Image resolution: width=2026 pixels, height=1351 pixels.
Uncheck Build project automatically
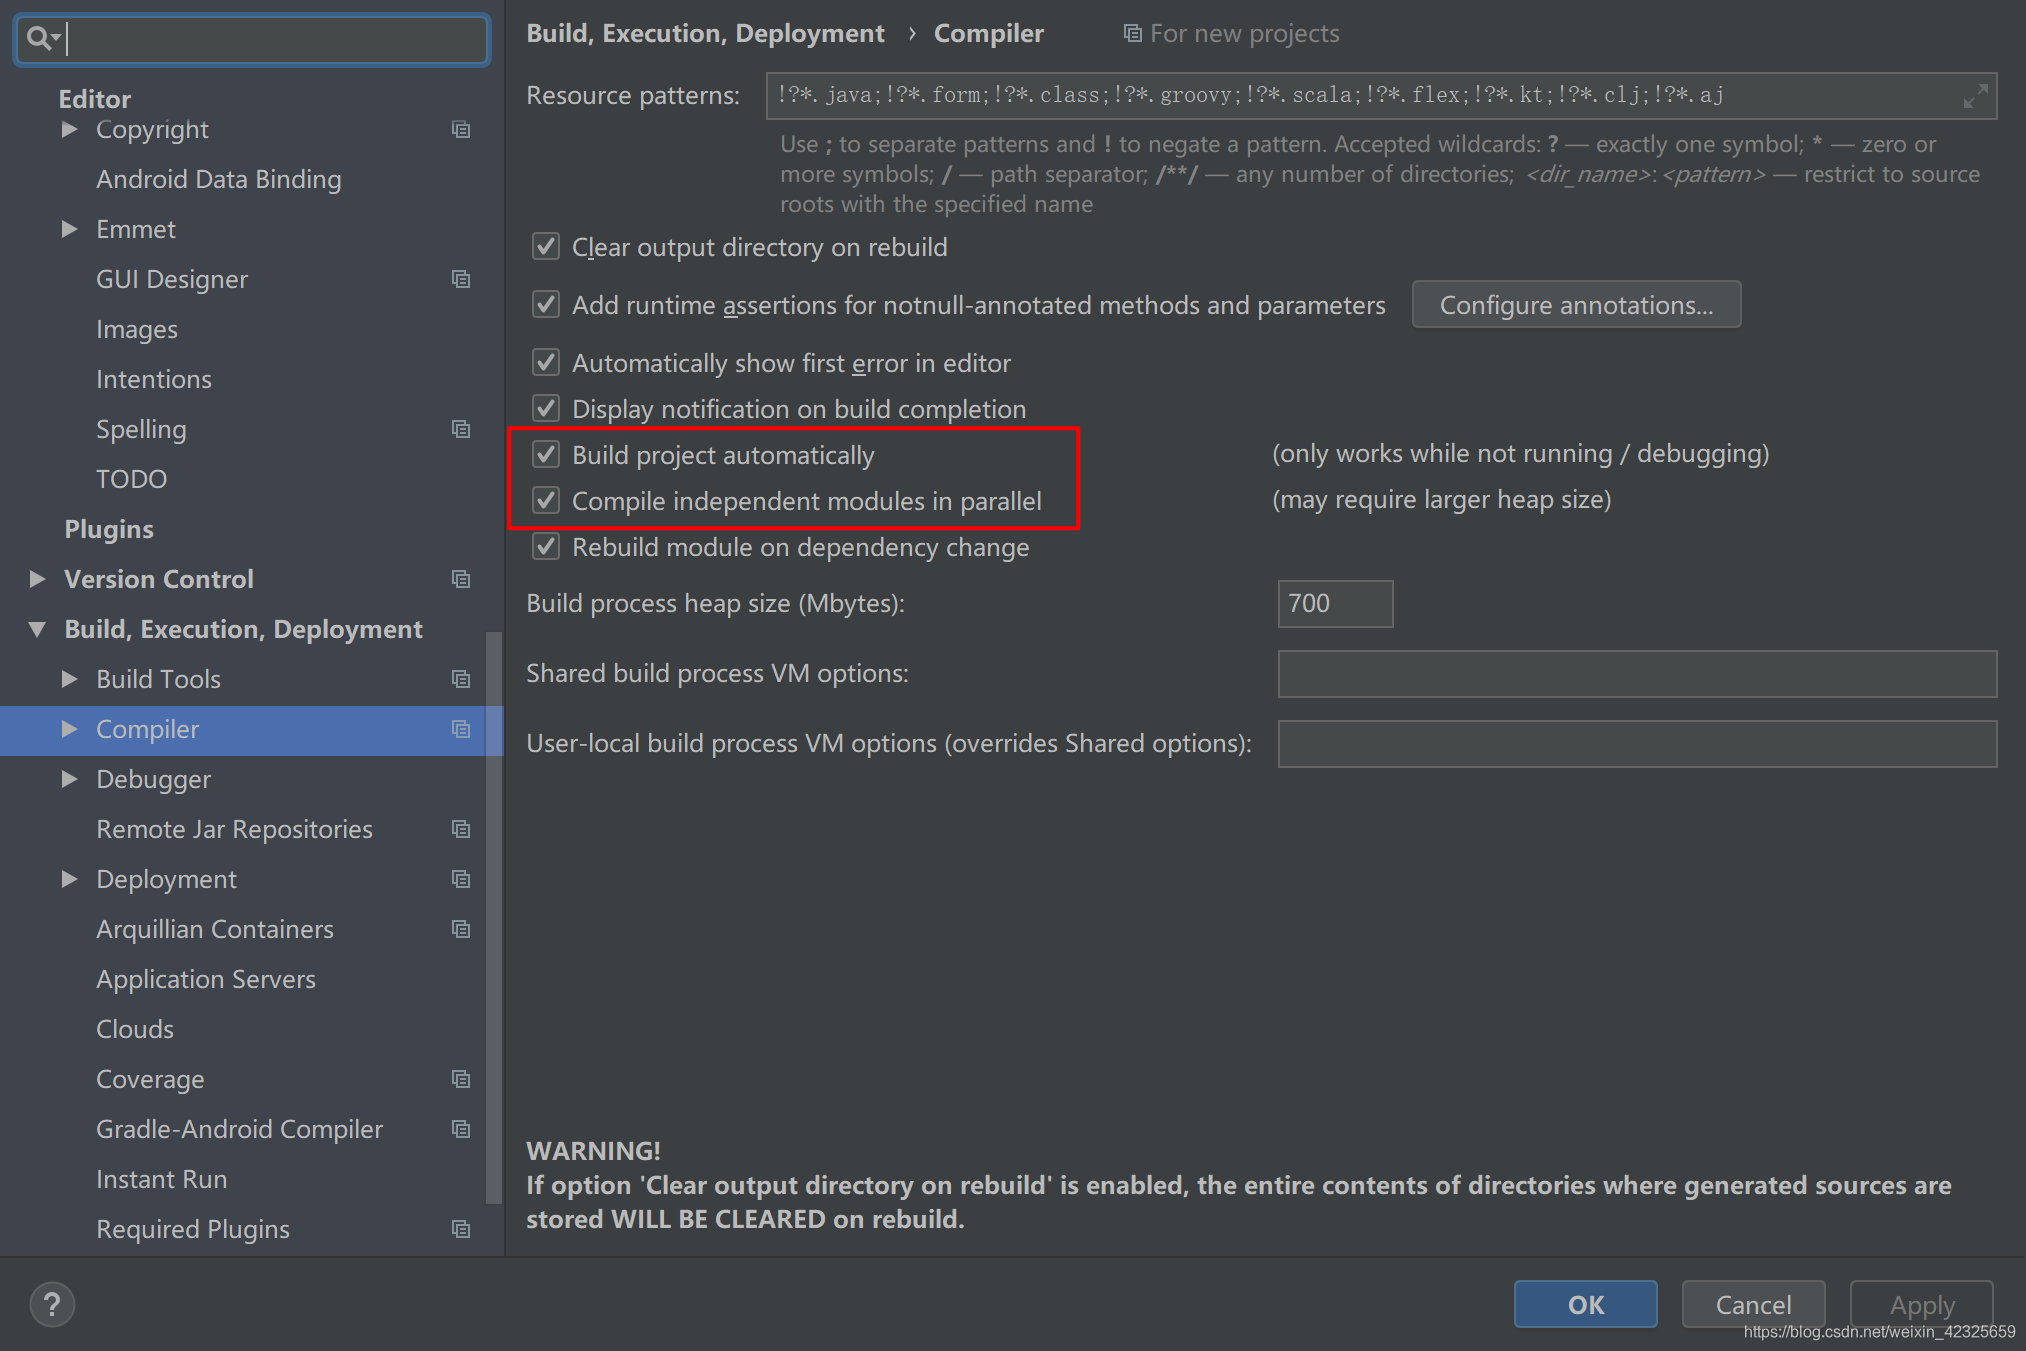pos(546,455)
